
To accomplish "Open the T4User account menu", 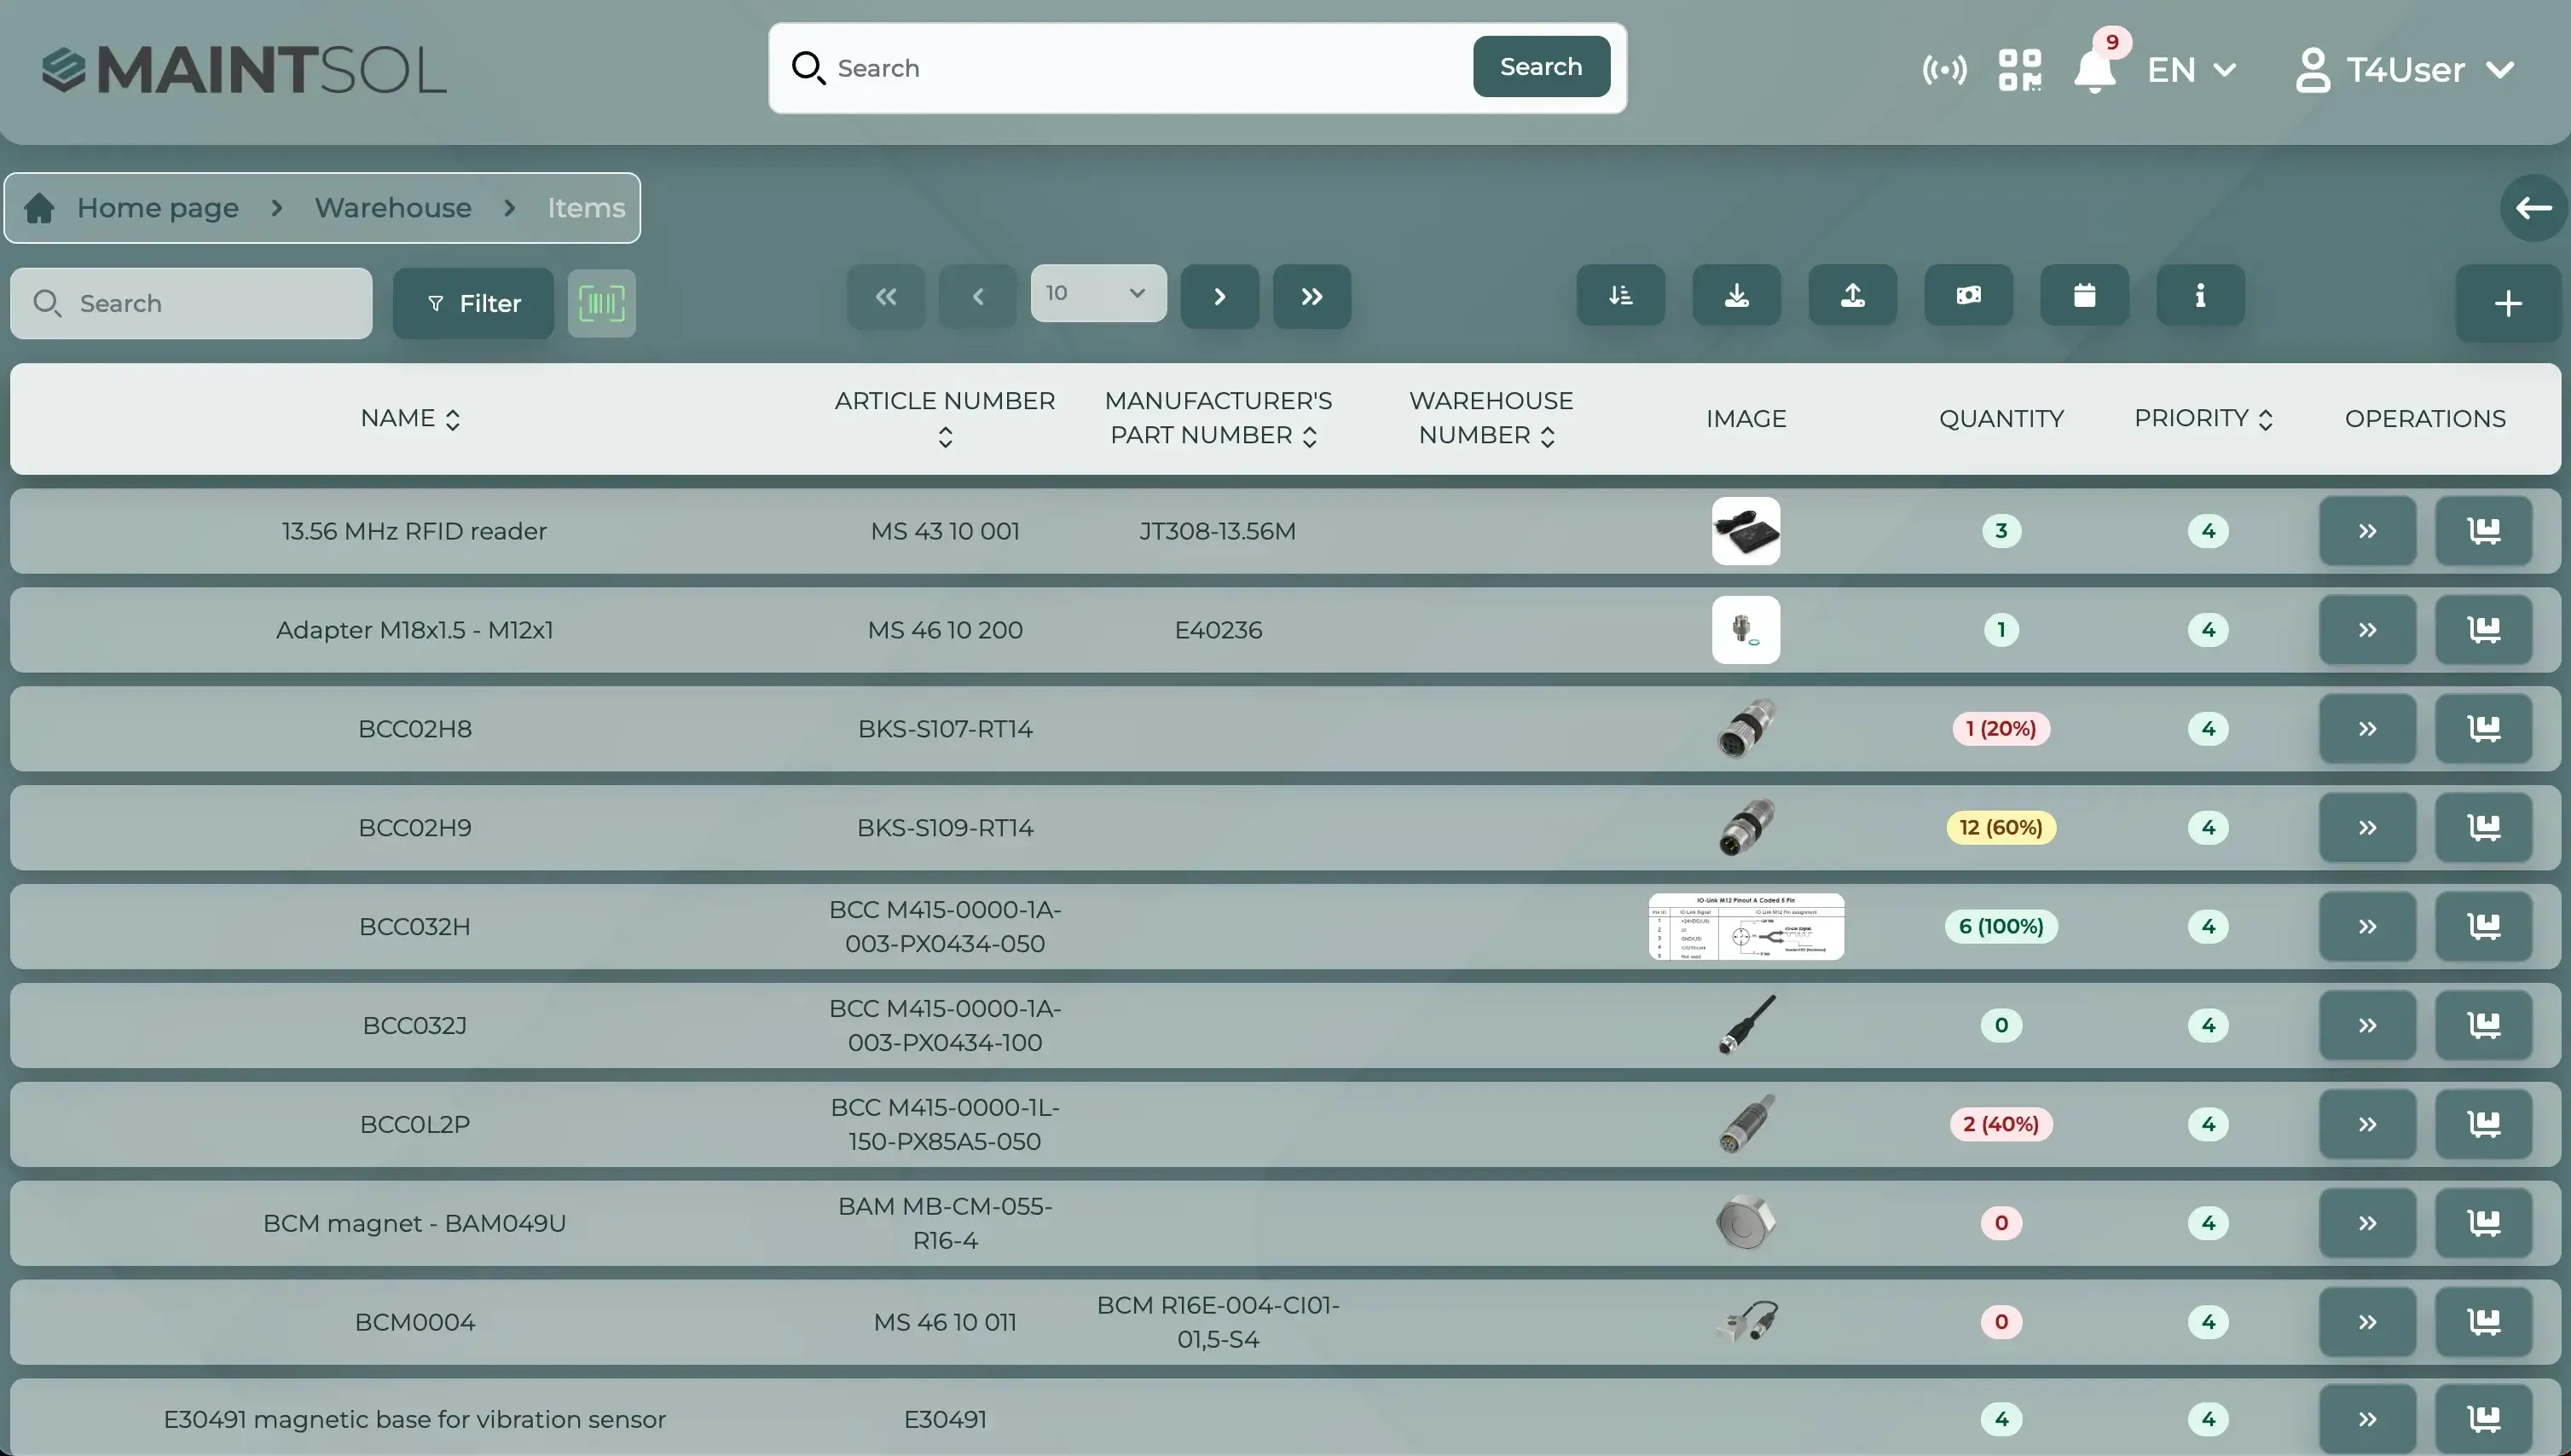I will [2405, 70].
